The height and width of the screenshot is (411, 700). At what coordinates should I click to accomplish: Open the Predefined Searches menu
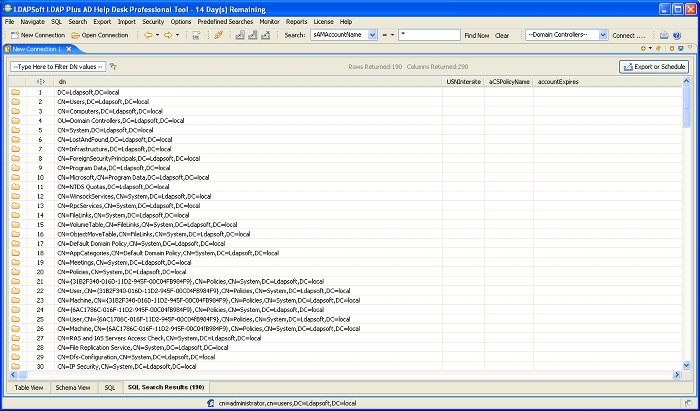225,20
